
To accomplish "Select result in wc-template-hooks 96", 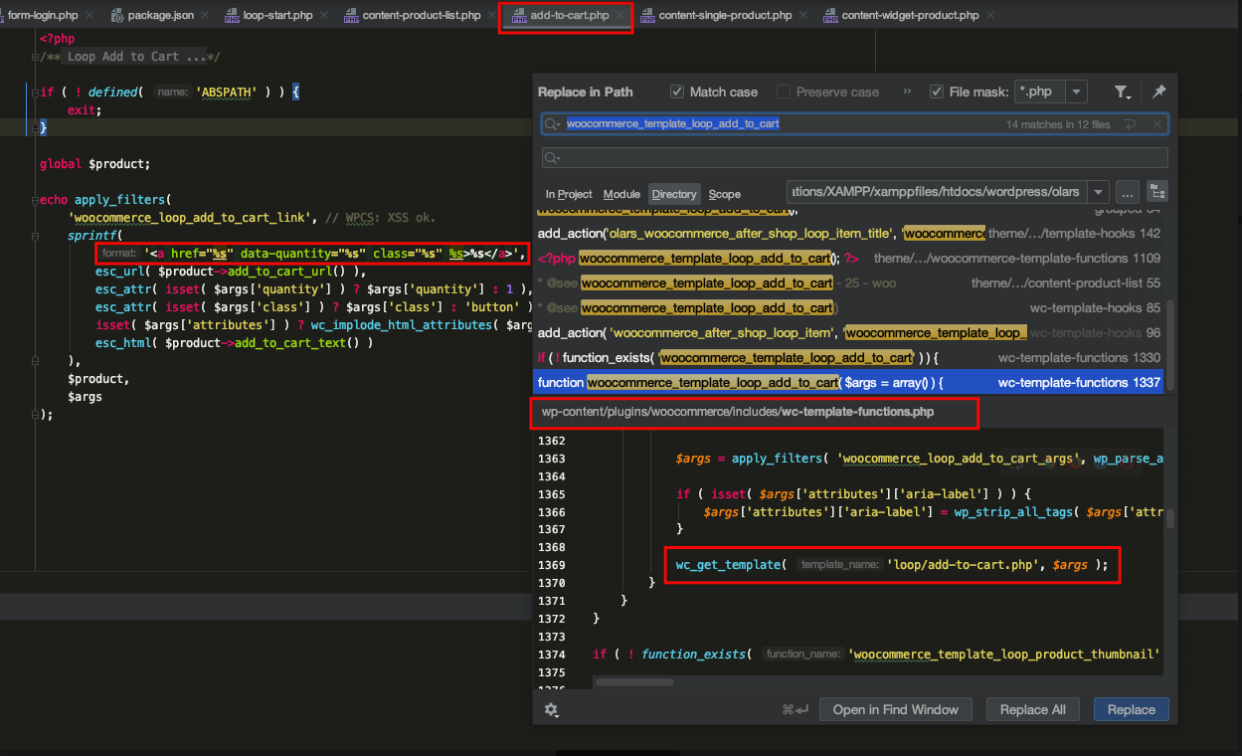I will (x=849, y=333).
